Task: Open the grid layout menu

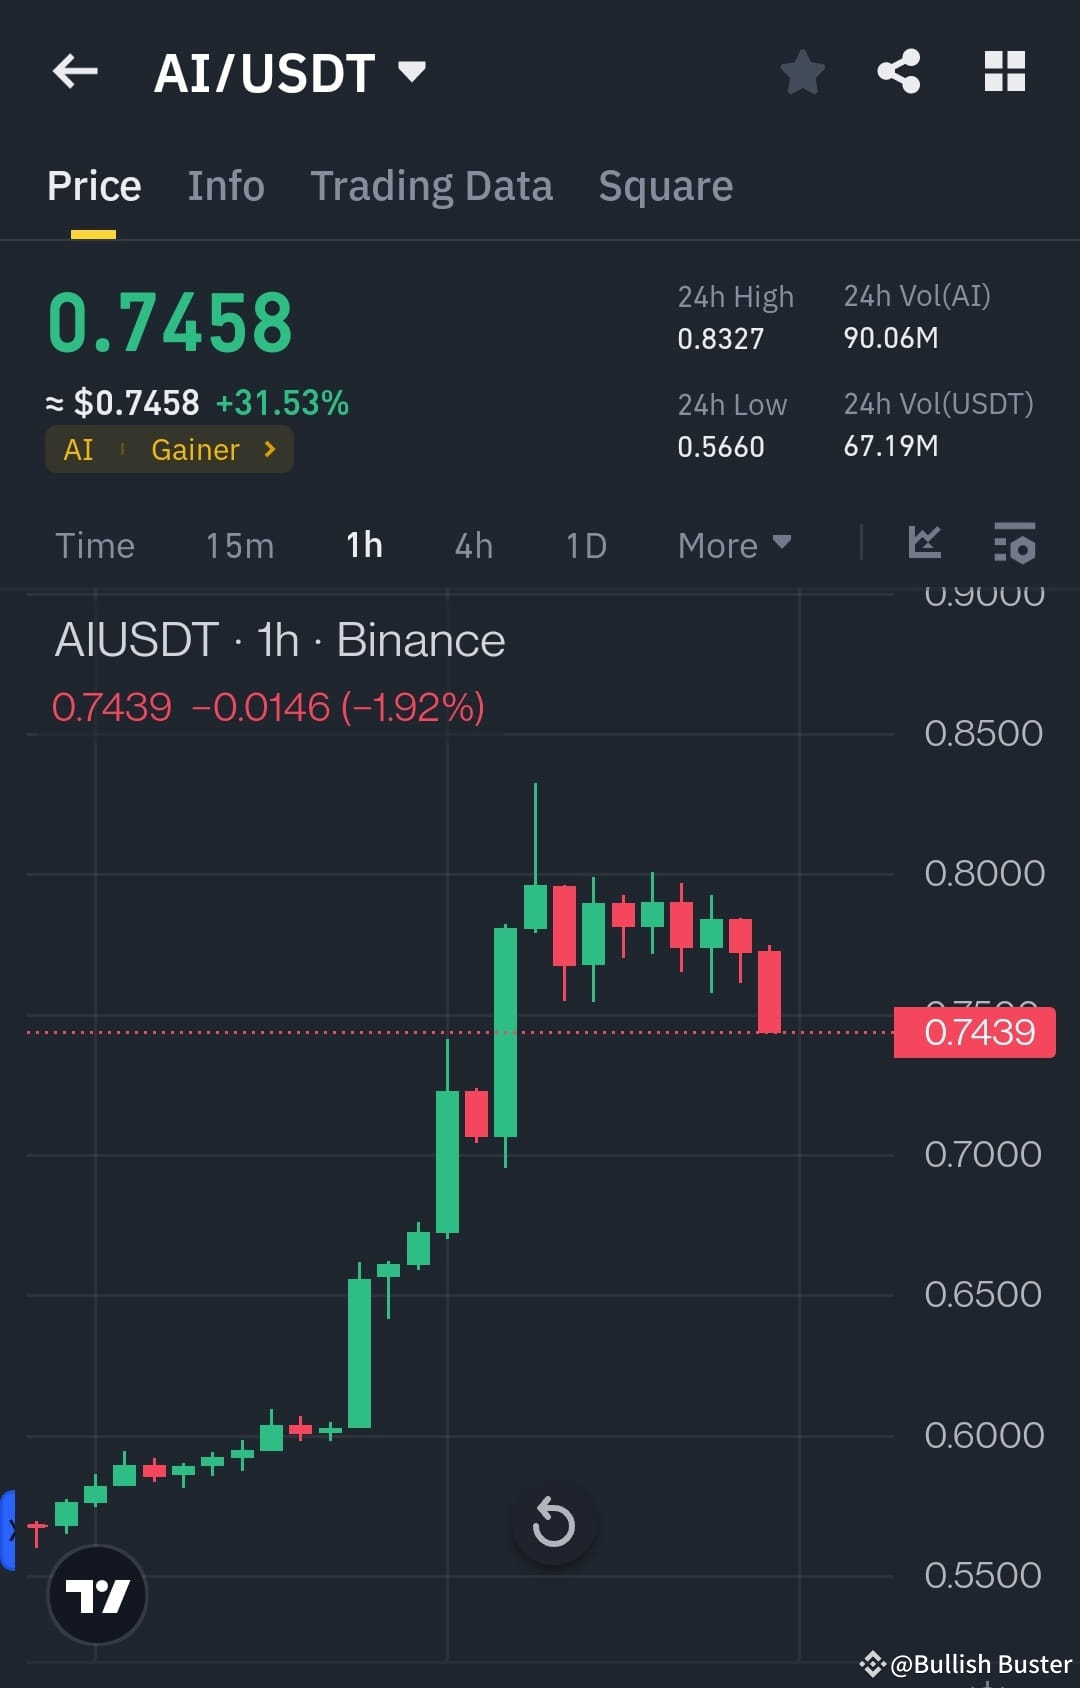Action: pyautogui.click(x=1005, y=71)
